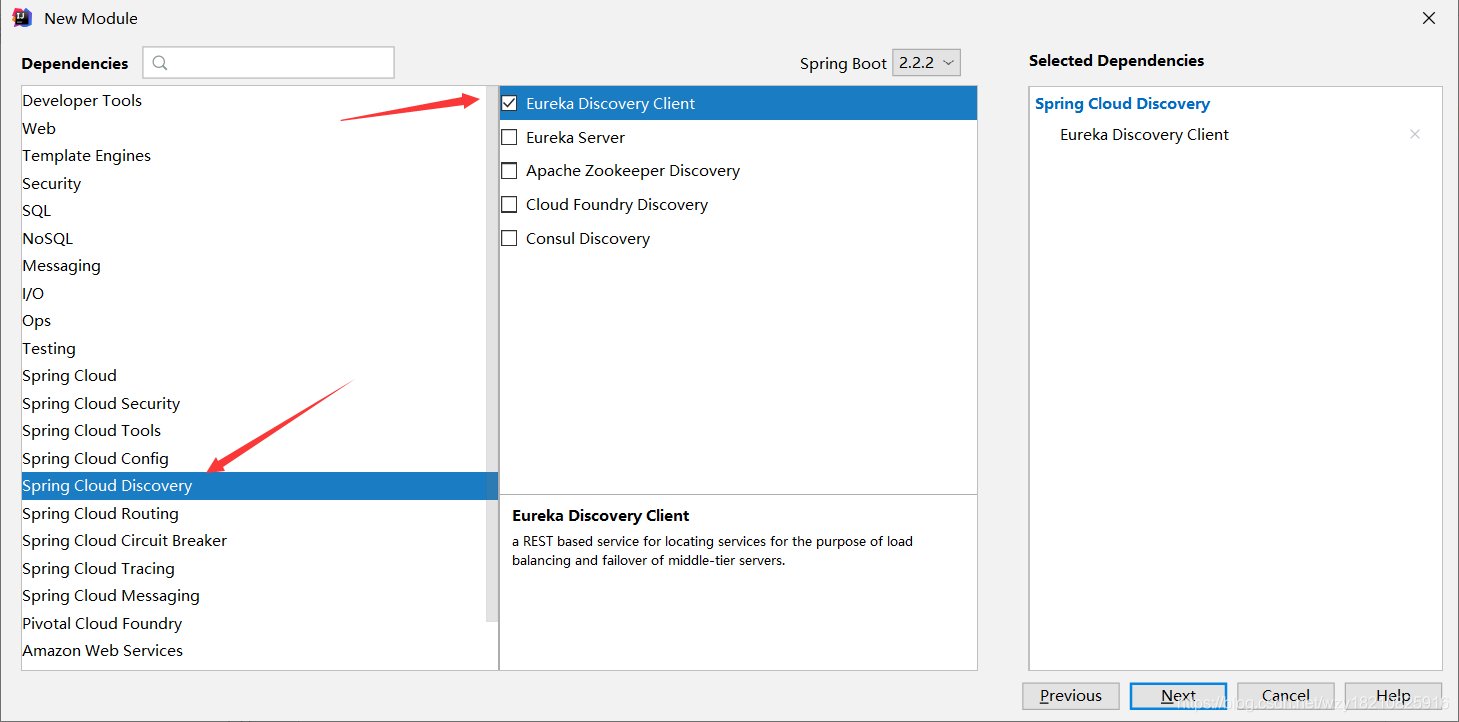
Task: Click the Next button
Action: pyautogui.click(x=1178, y=696)
